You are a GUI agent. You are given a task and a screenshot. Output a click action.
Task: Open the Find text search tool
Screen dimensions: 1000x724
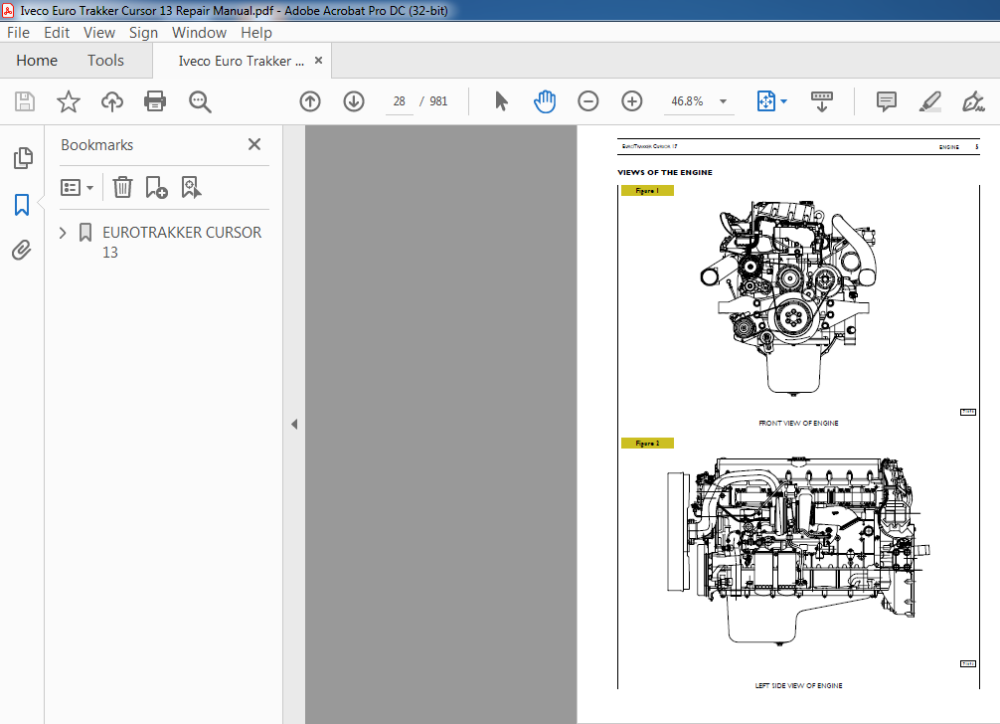click(x=200, y=101)
